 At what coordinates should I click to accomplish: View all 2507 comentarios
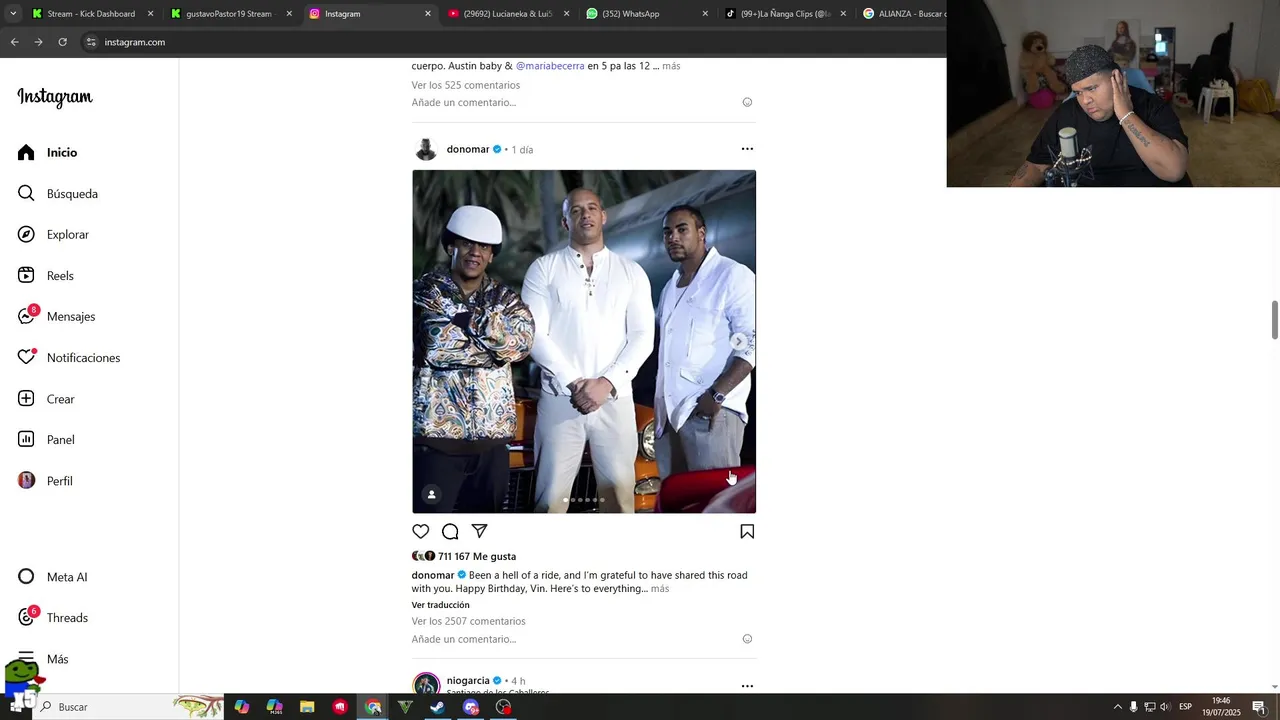[468, 621]
